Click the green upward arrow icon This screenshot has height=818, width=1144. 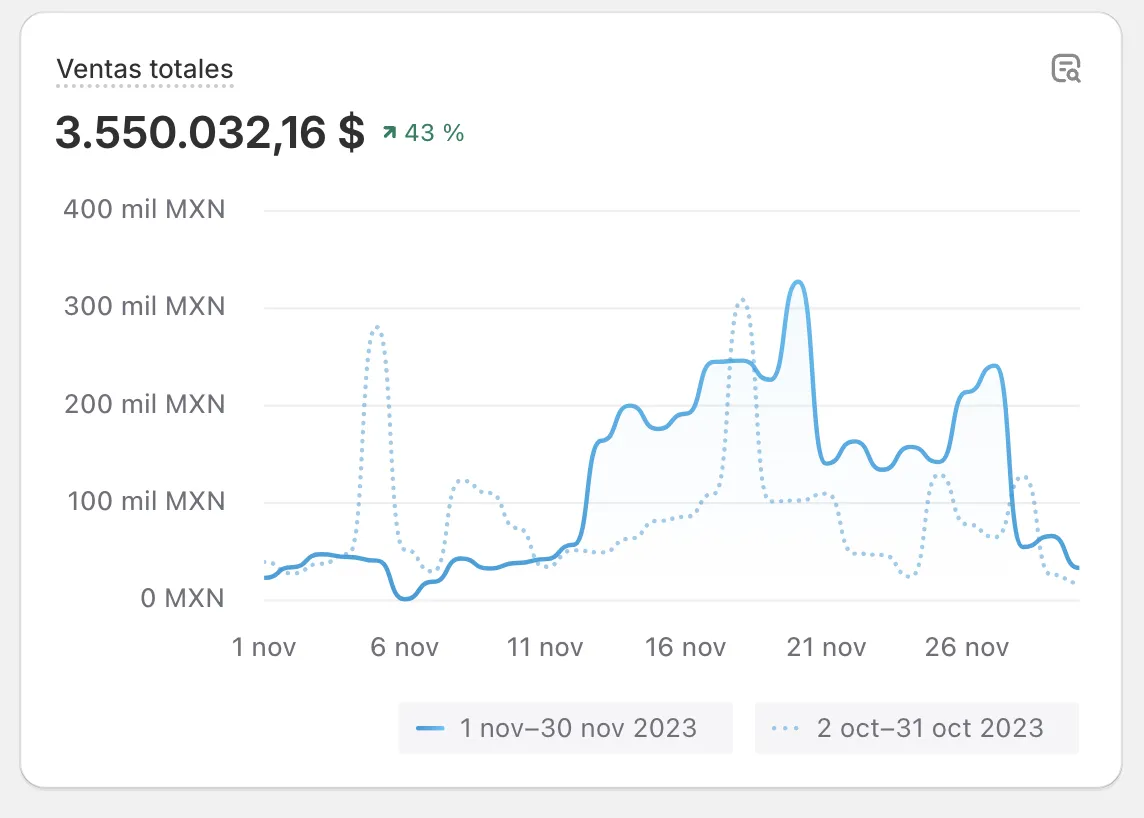(x=390, y=132)
